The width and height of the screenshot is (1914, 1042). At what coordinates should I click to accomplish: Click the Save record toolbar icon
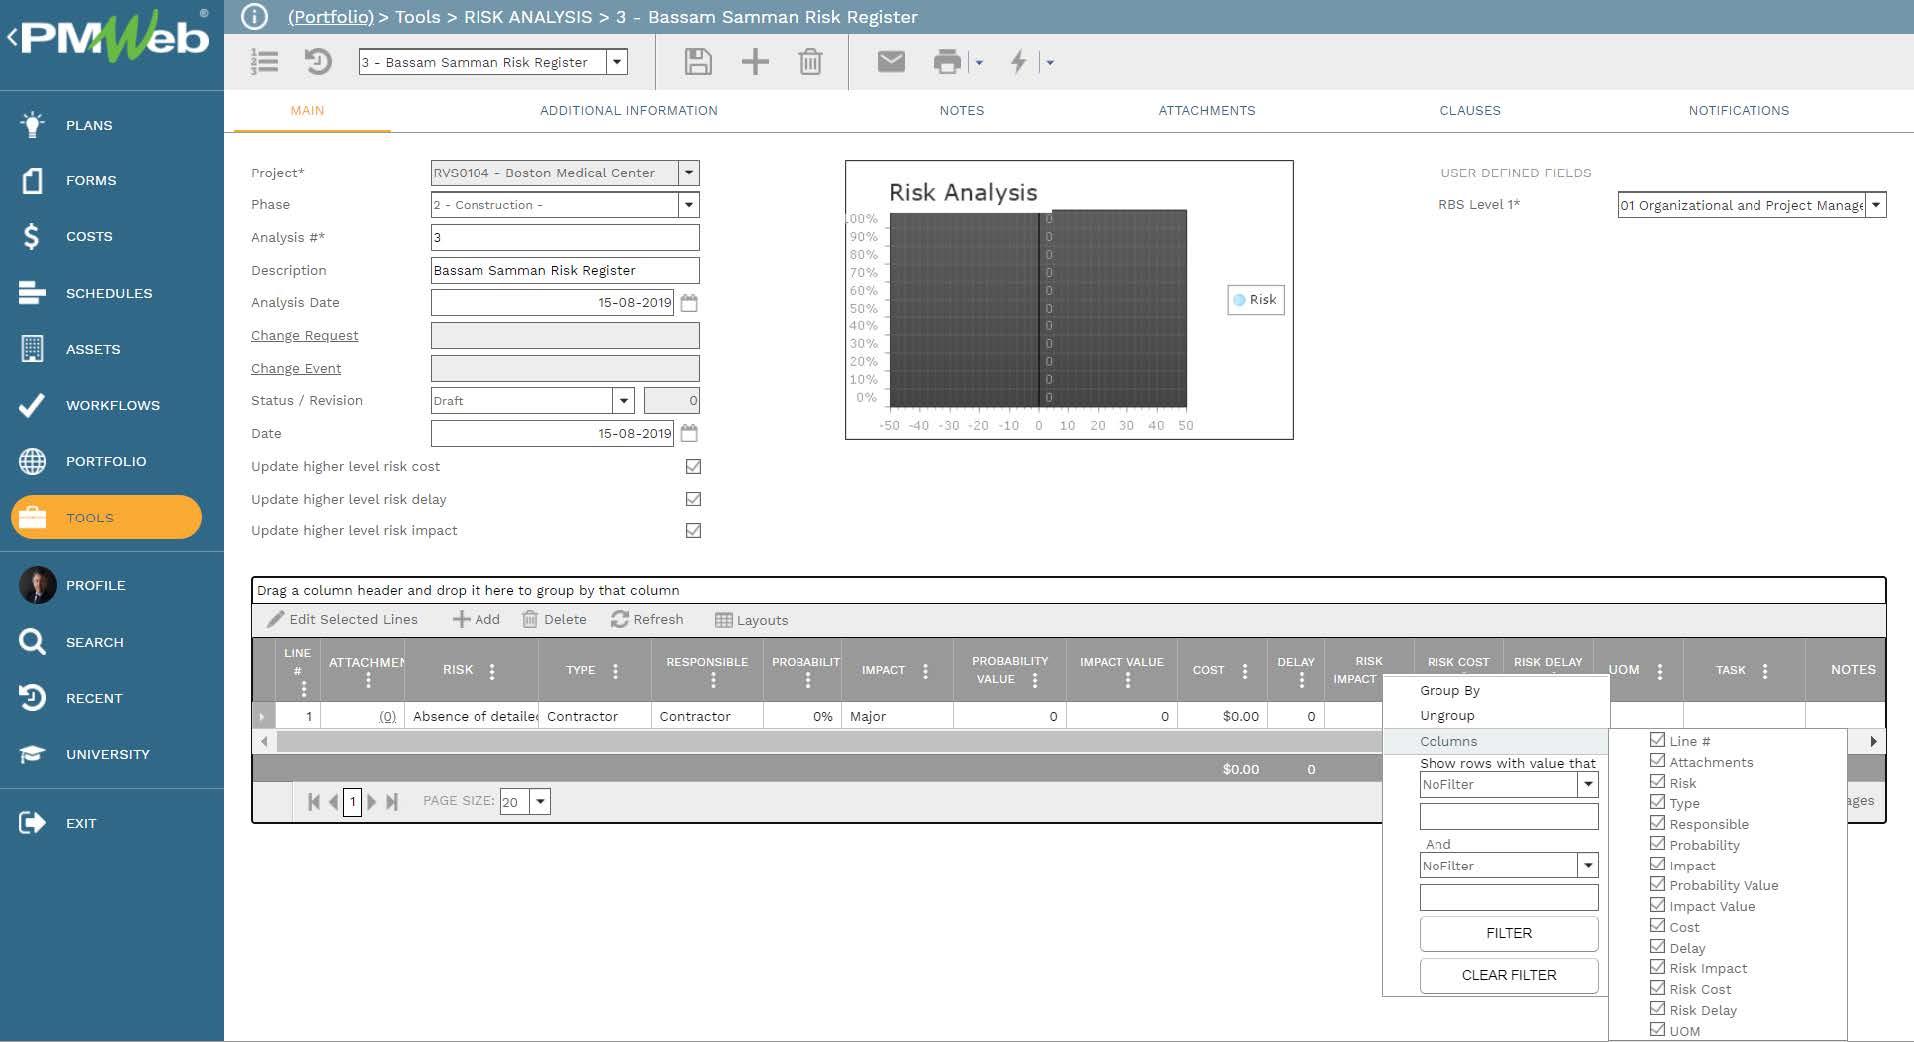tap(697, 62)
